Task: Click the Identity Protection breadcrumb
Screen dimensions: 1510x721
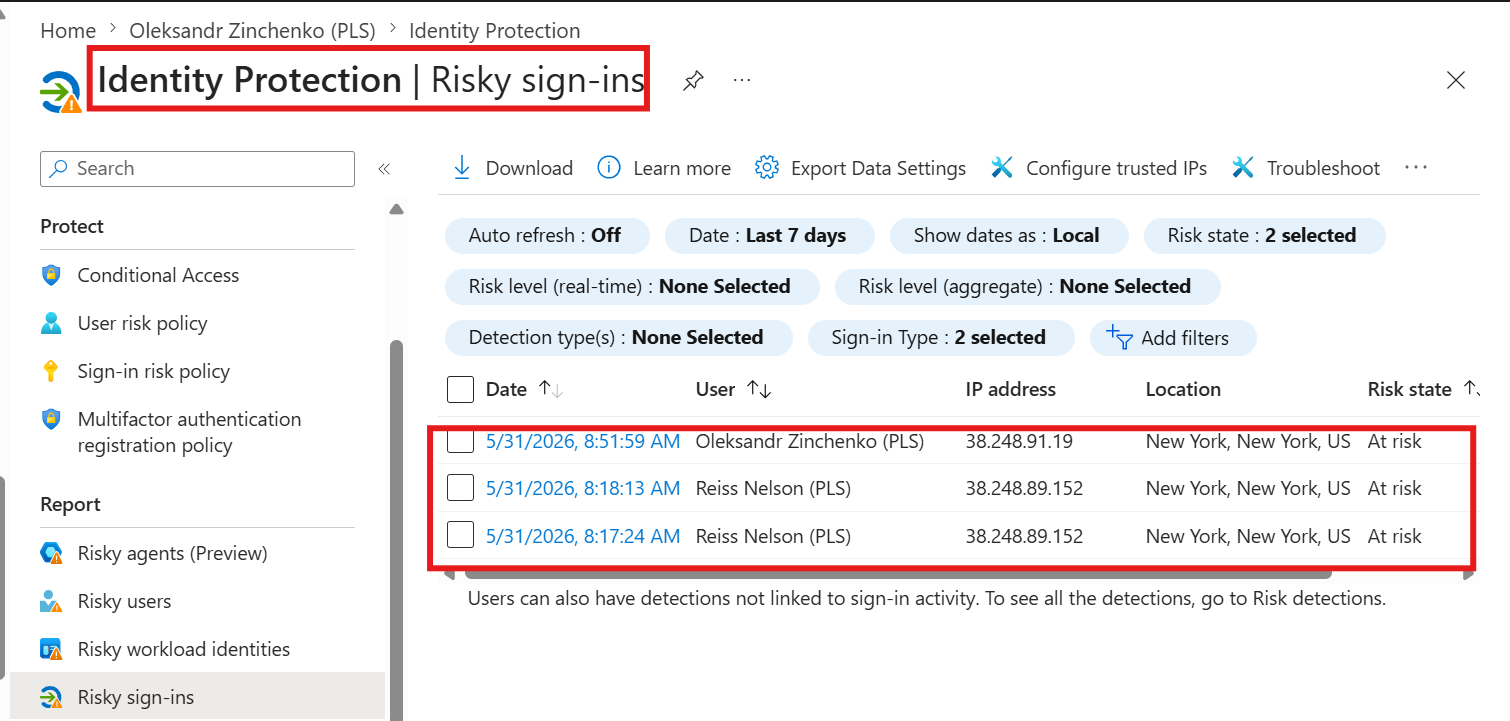Action: pos(494,31)
